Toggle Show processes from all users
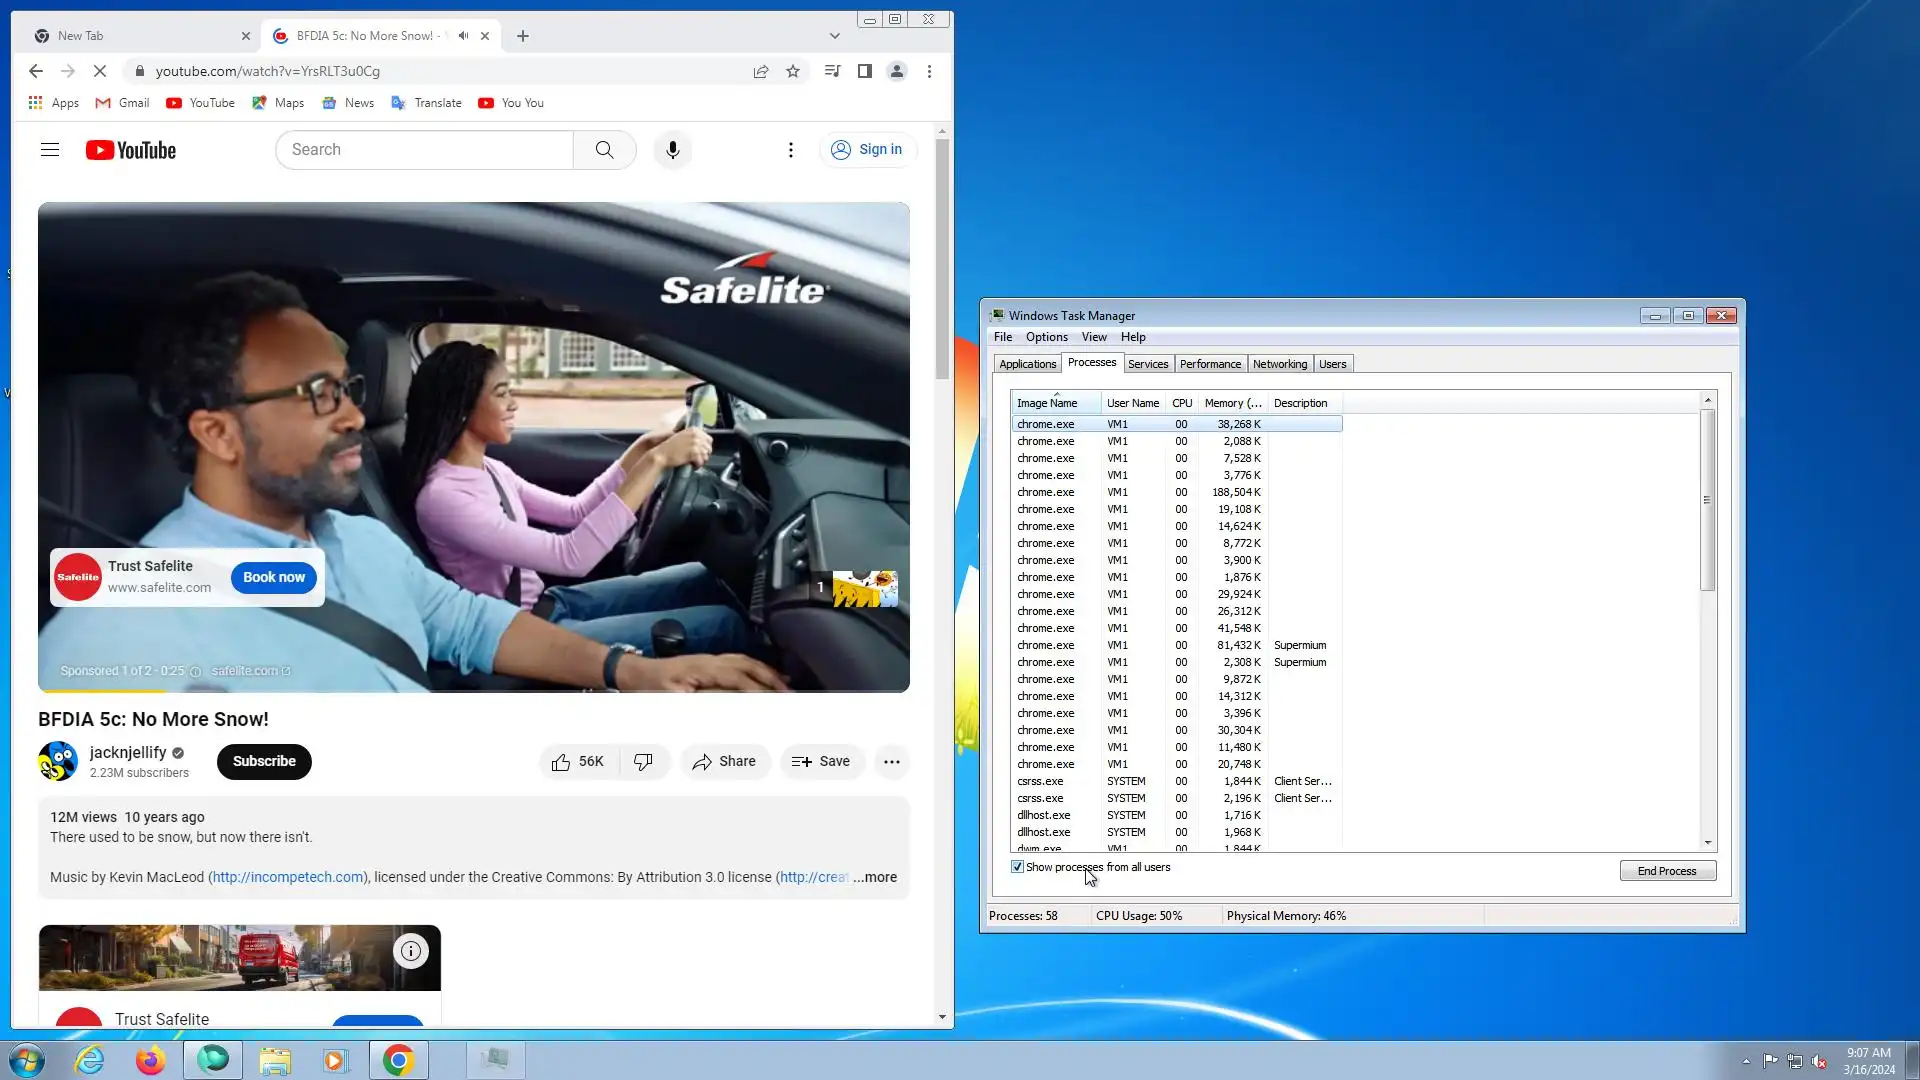The width and height of the screenshot is (1920, 1080). pos(1017,867)
